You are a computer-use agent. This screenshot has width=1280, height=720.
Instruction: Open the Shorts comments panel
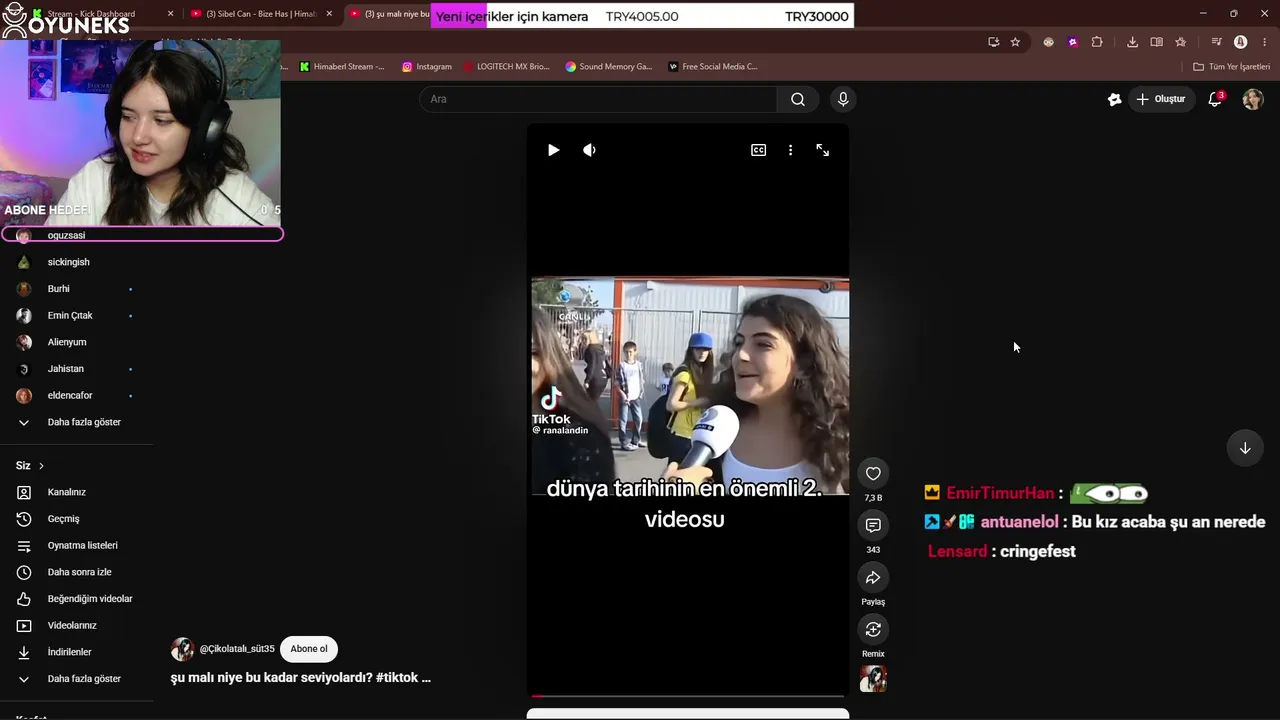coord(873,525)
